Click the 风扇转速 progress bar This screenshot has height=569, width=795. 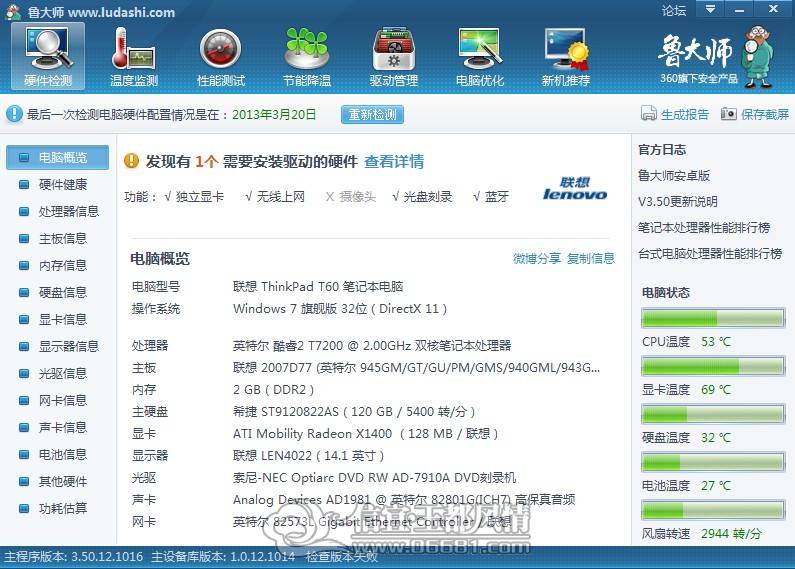[x=713, y=510]
